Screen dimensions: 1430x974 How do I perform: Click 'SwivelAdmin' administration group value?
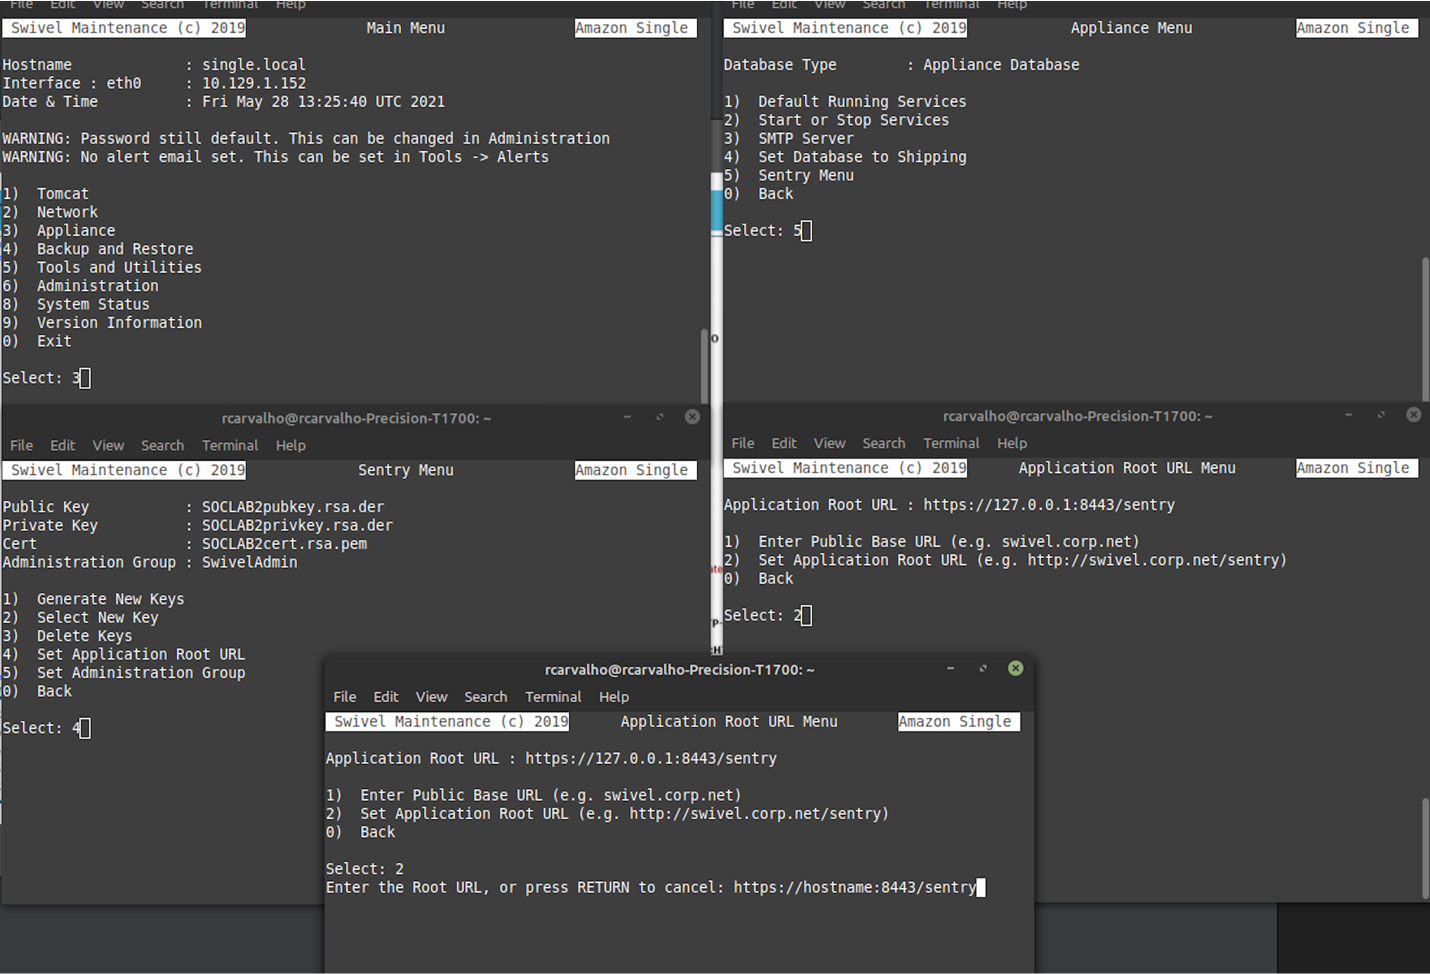point(249,563)
